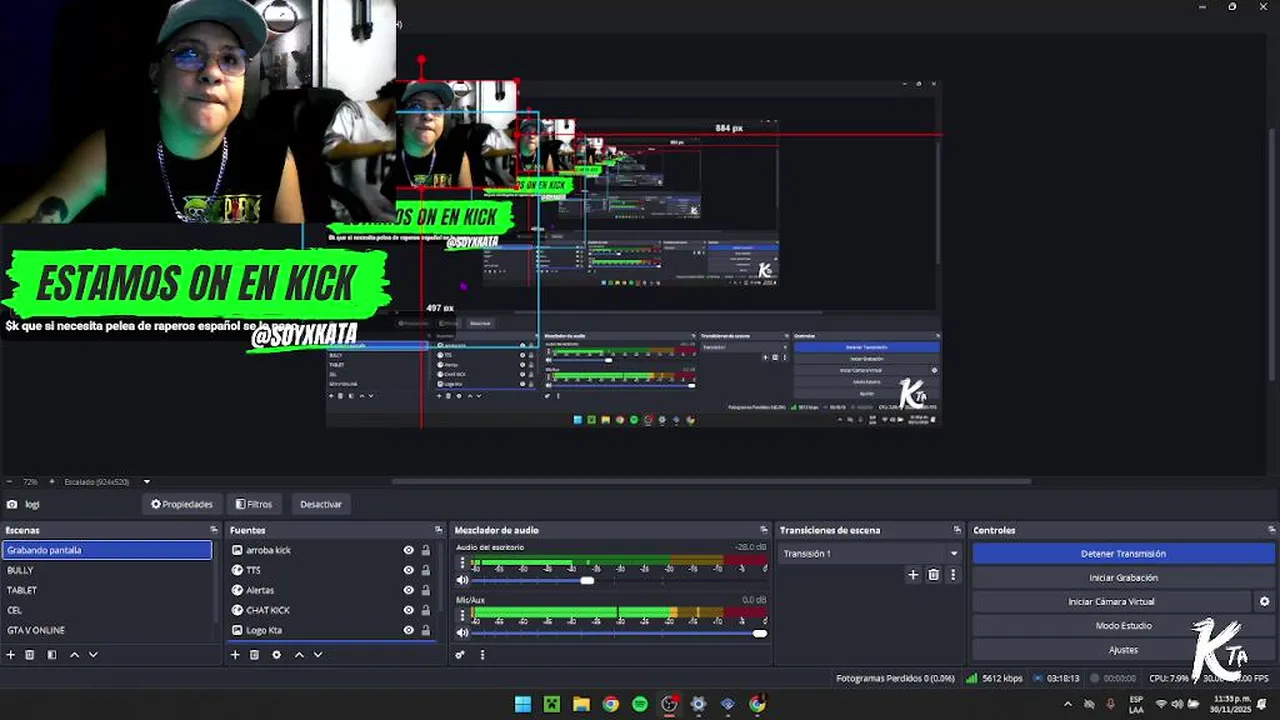Open the source Propiedades
The width and height of the screenshot is (1280, 720).
(x=182, y=504)
